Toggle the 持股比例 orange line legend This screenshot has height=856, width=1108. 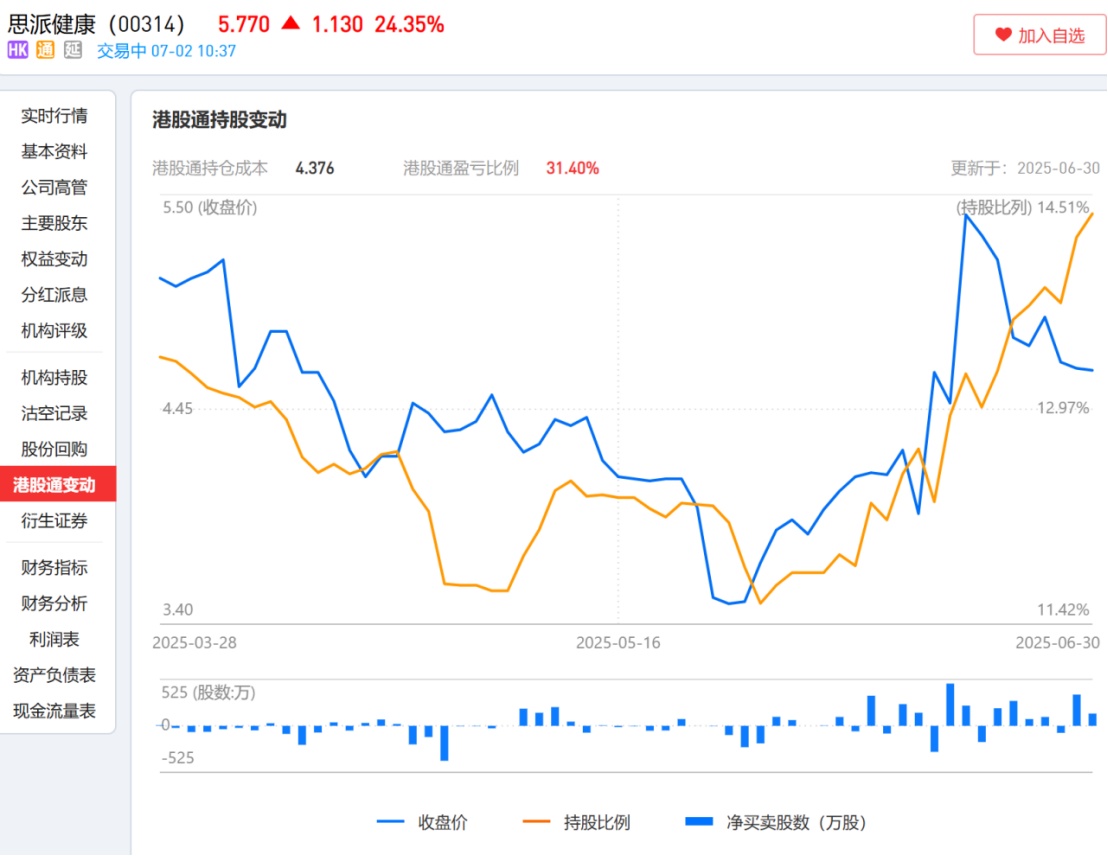pos(576,823)
